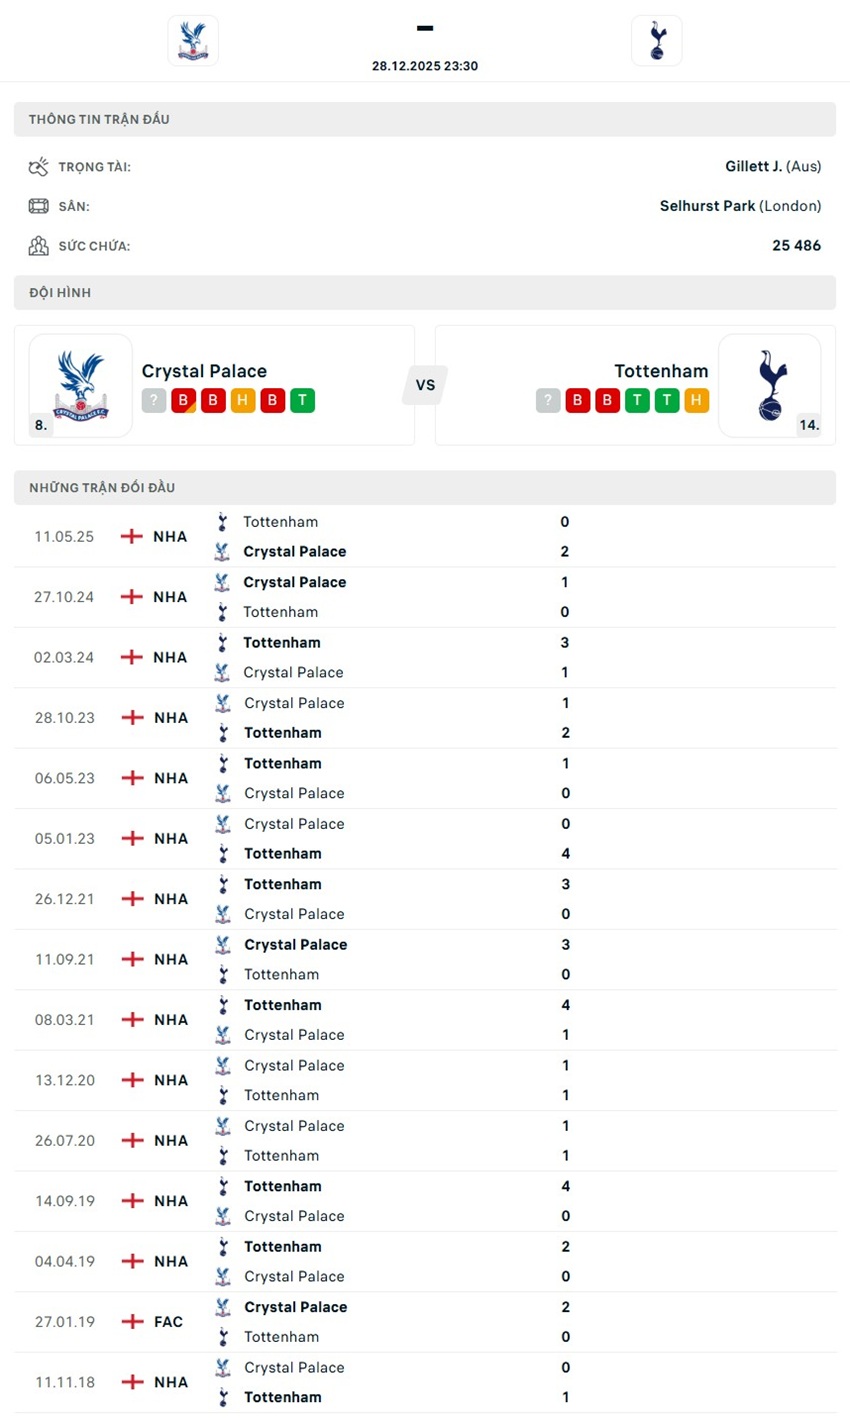Click the Tottenham crest at the top
This screenshot has height=1424, width=850.
(656, 40)
